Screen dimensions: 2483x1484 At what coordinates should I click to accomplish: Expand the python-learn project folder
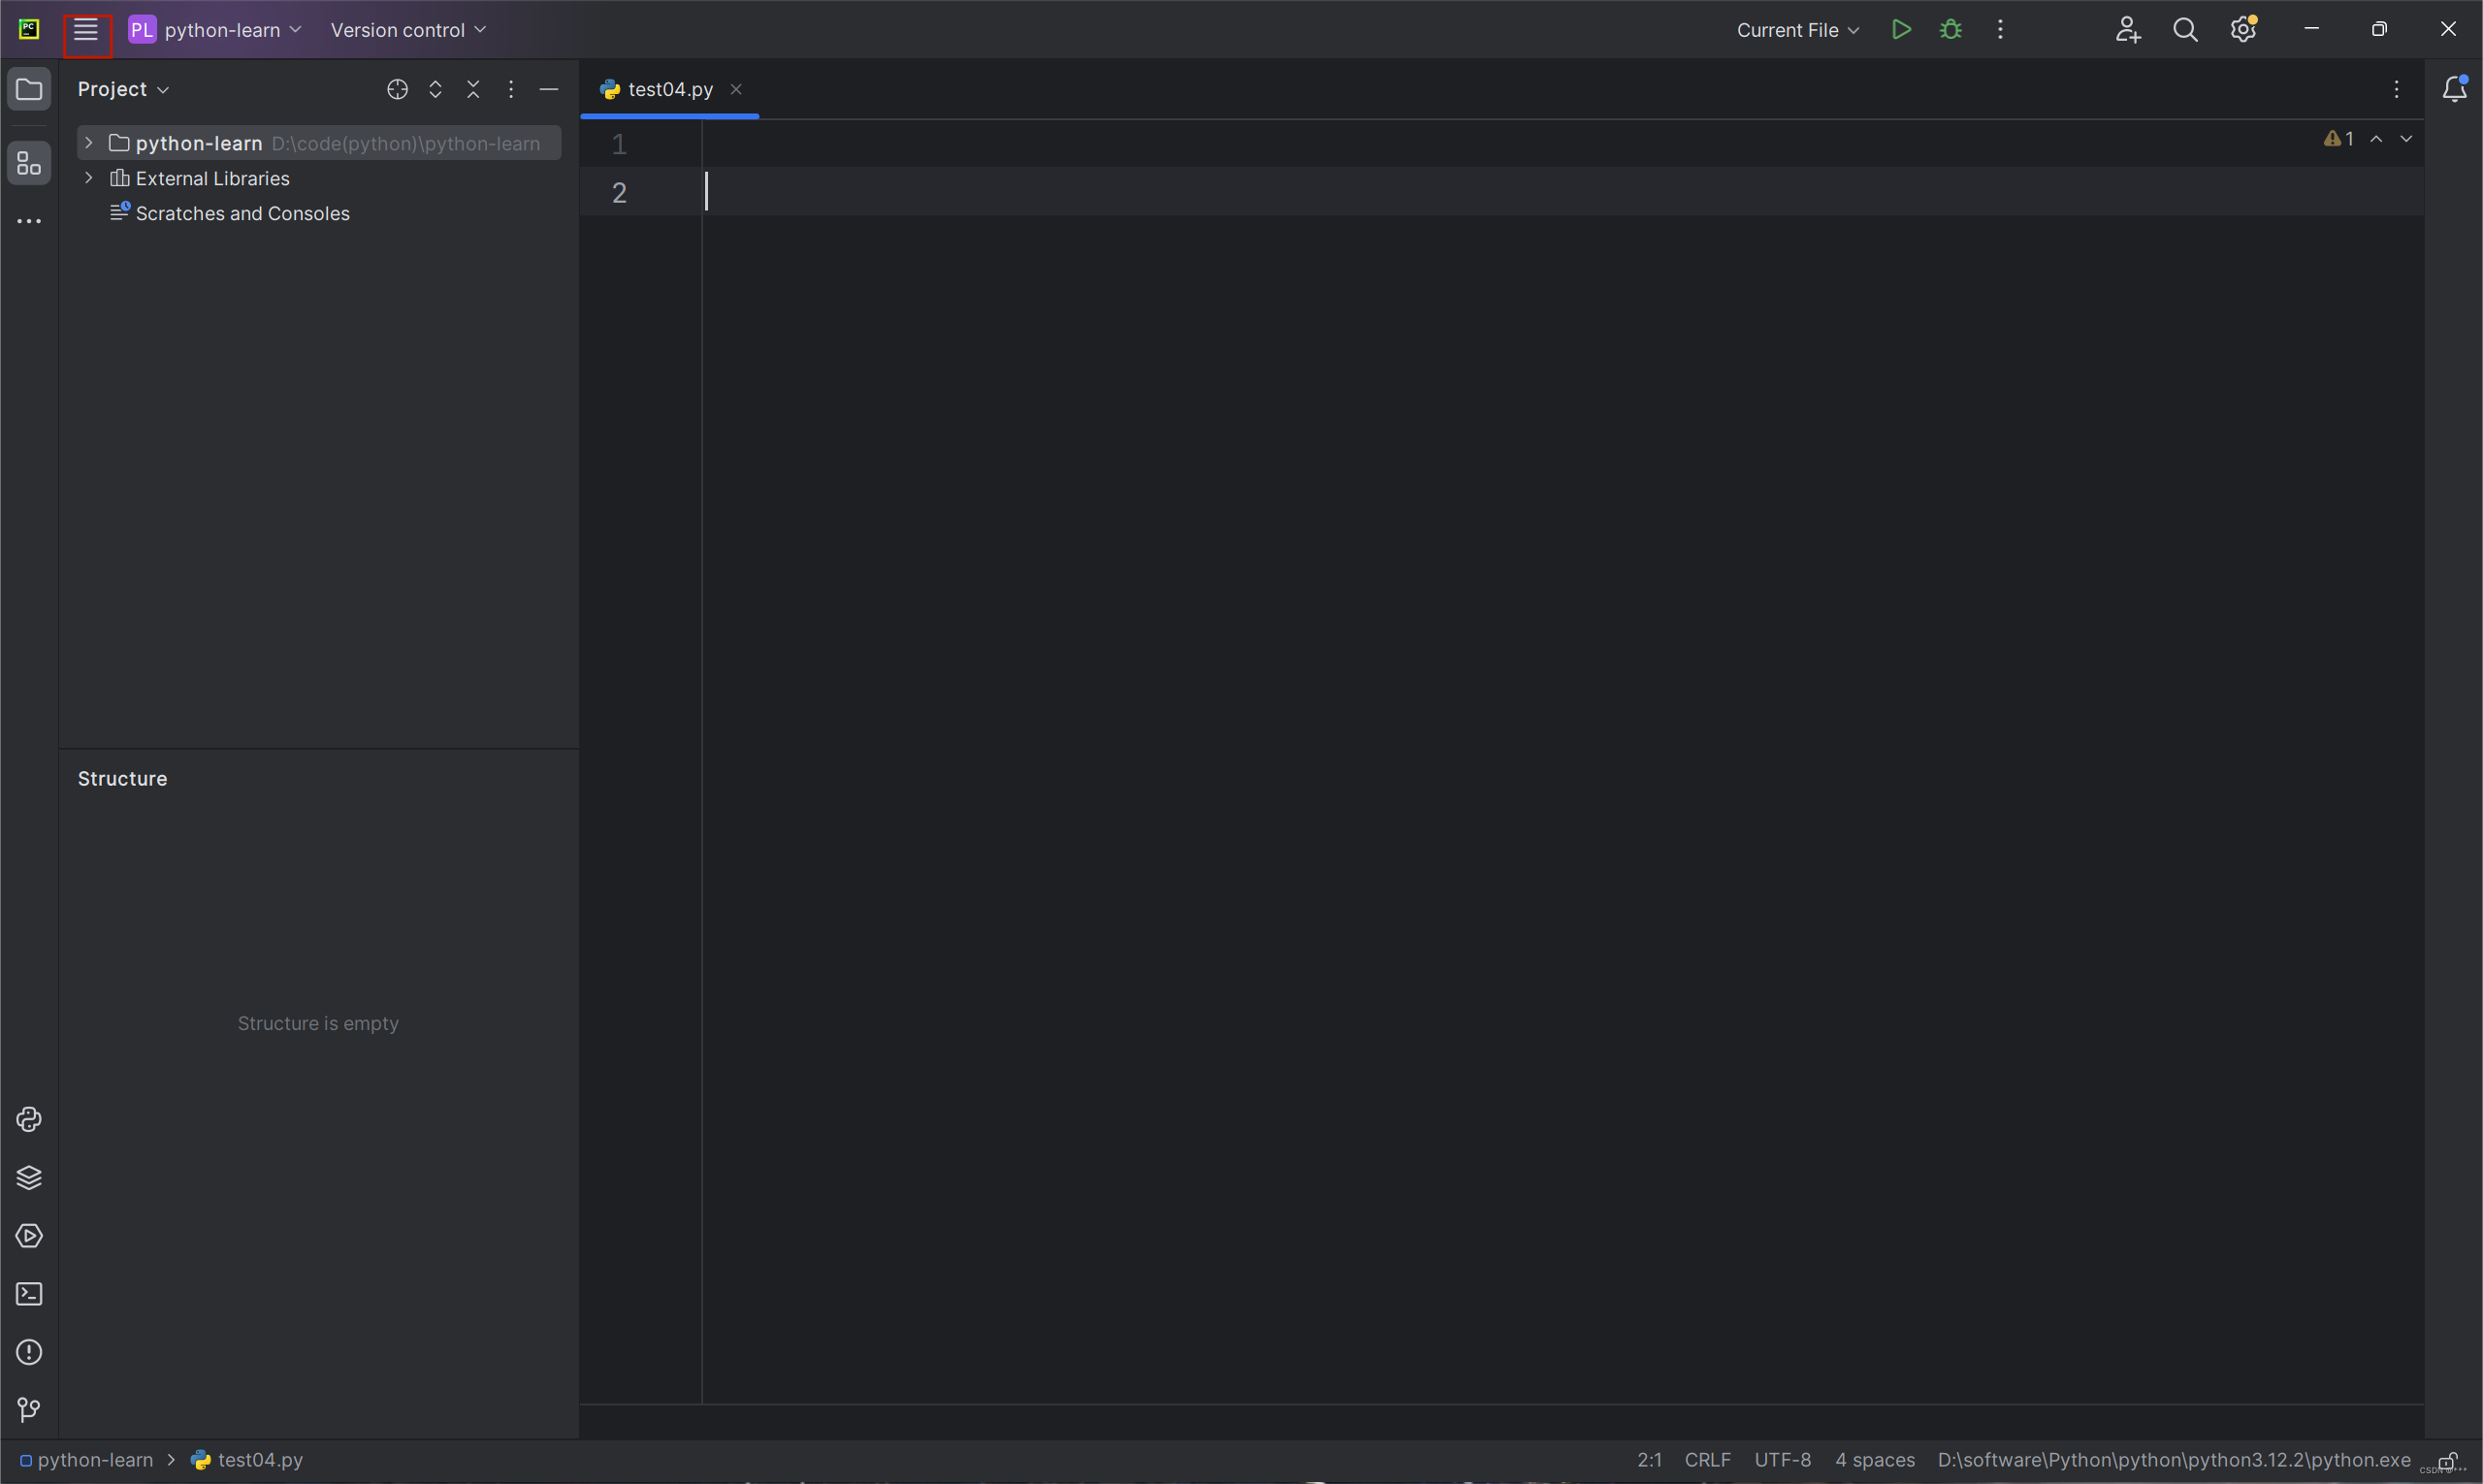coord(89,143)
